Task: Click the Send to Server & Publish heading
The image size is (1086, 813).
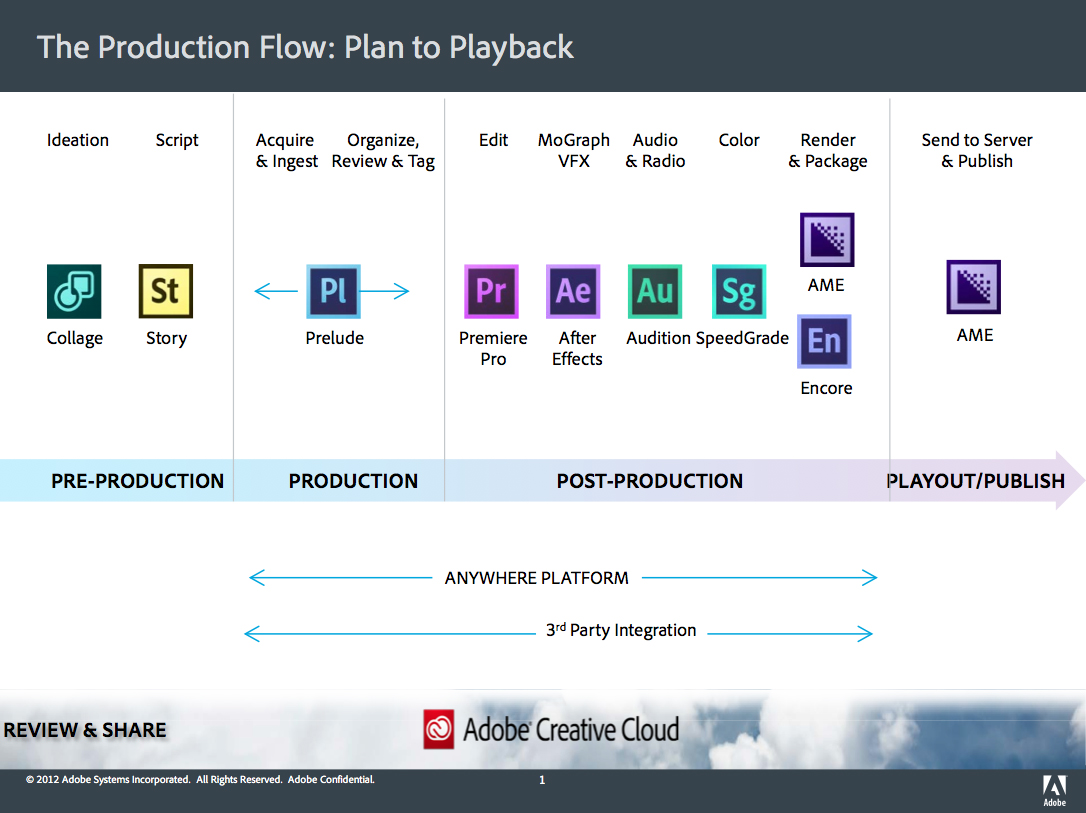Action: pos(977,150)
